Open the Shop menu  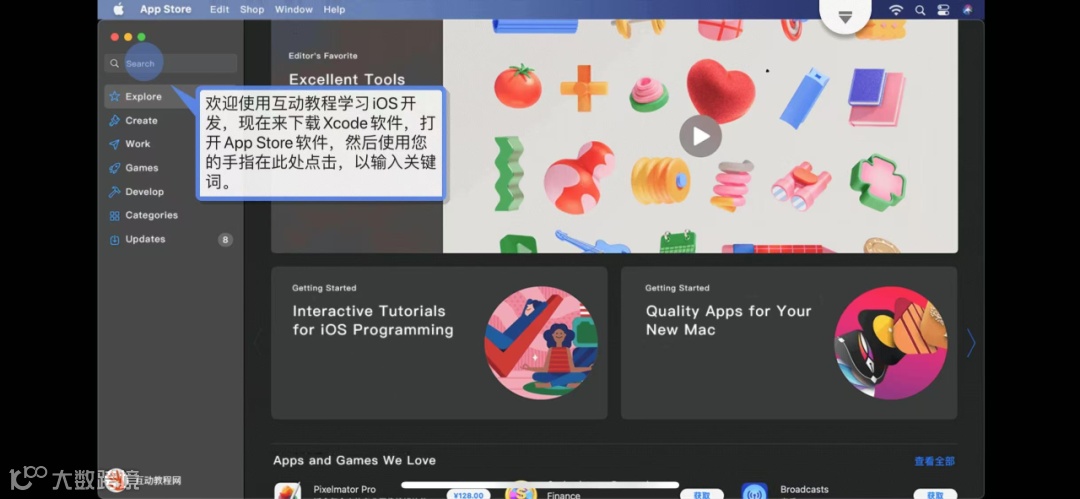pyautogui.click(x=252, y=10)
